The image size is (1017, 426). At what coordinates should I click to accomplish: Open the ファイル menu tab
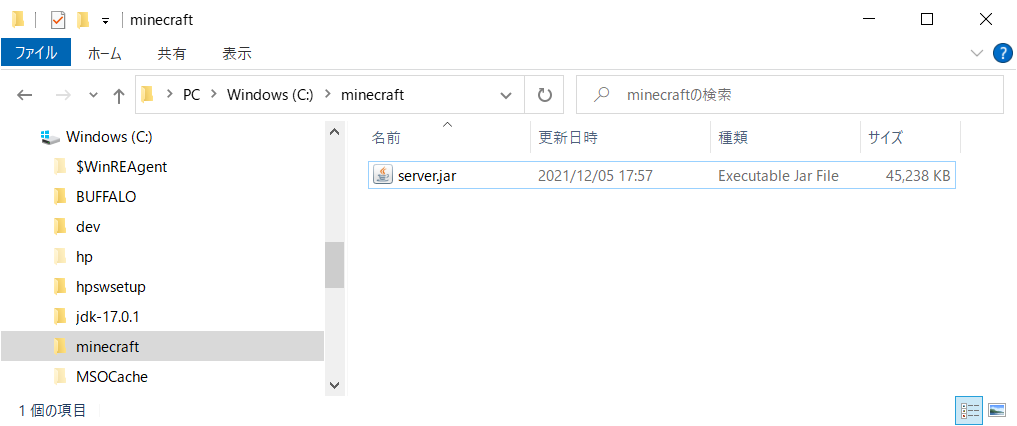pos(36,53)
